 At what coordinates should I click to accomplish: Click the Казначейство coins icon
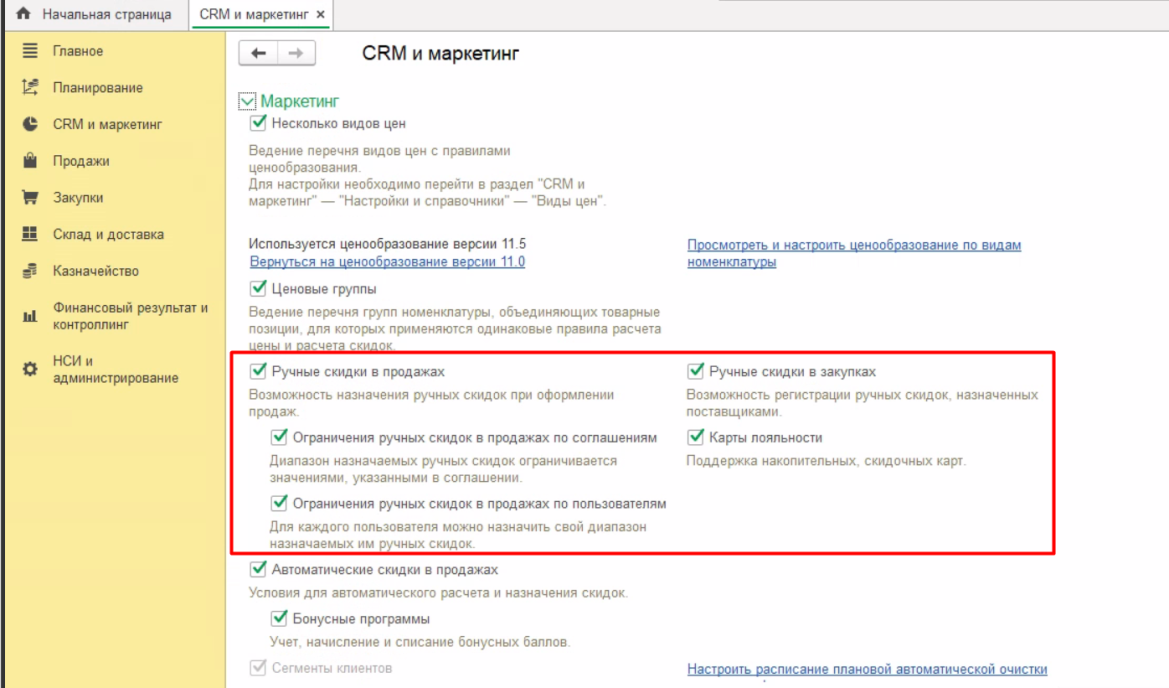[30, 271]
